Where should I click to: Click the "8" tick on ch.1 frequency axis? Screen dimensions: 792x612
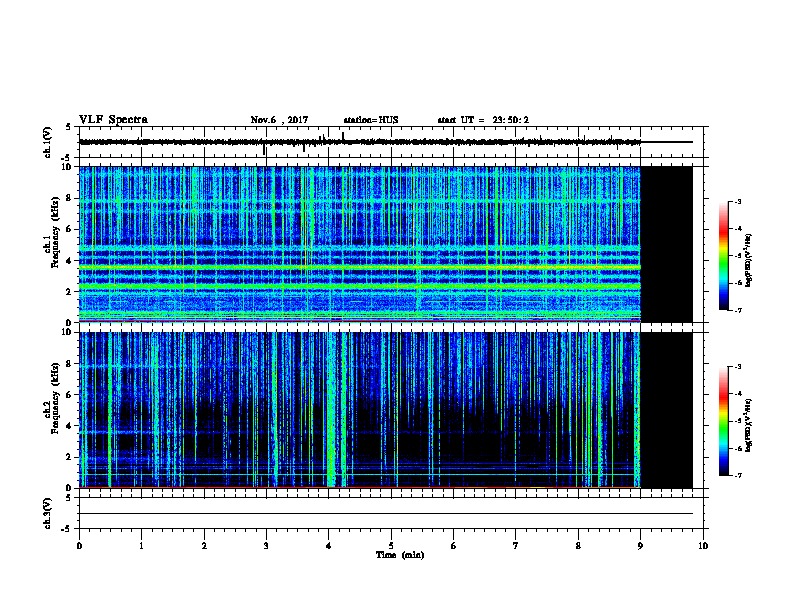tap(69, 198)
